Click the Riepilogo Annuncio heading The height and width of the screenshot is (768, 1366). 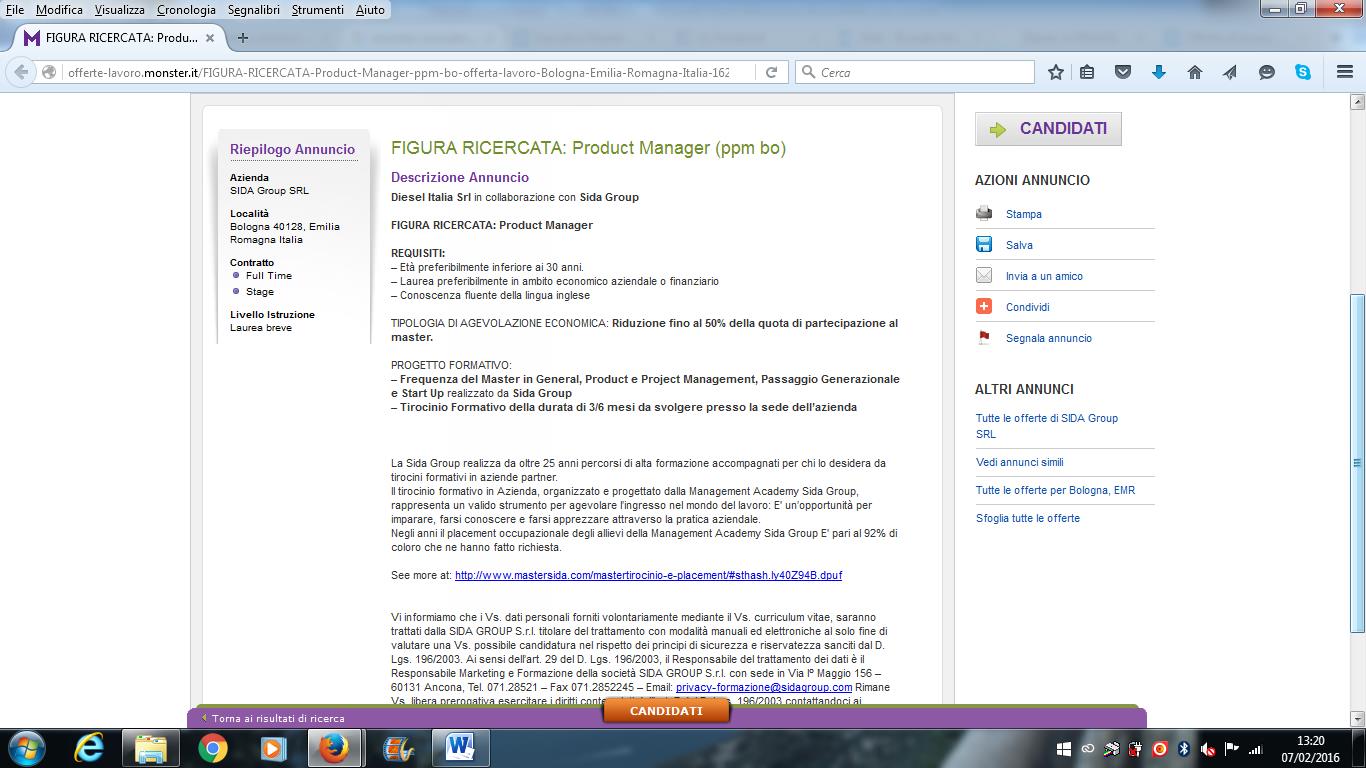(x=292, y=149)
